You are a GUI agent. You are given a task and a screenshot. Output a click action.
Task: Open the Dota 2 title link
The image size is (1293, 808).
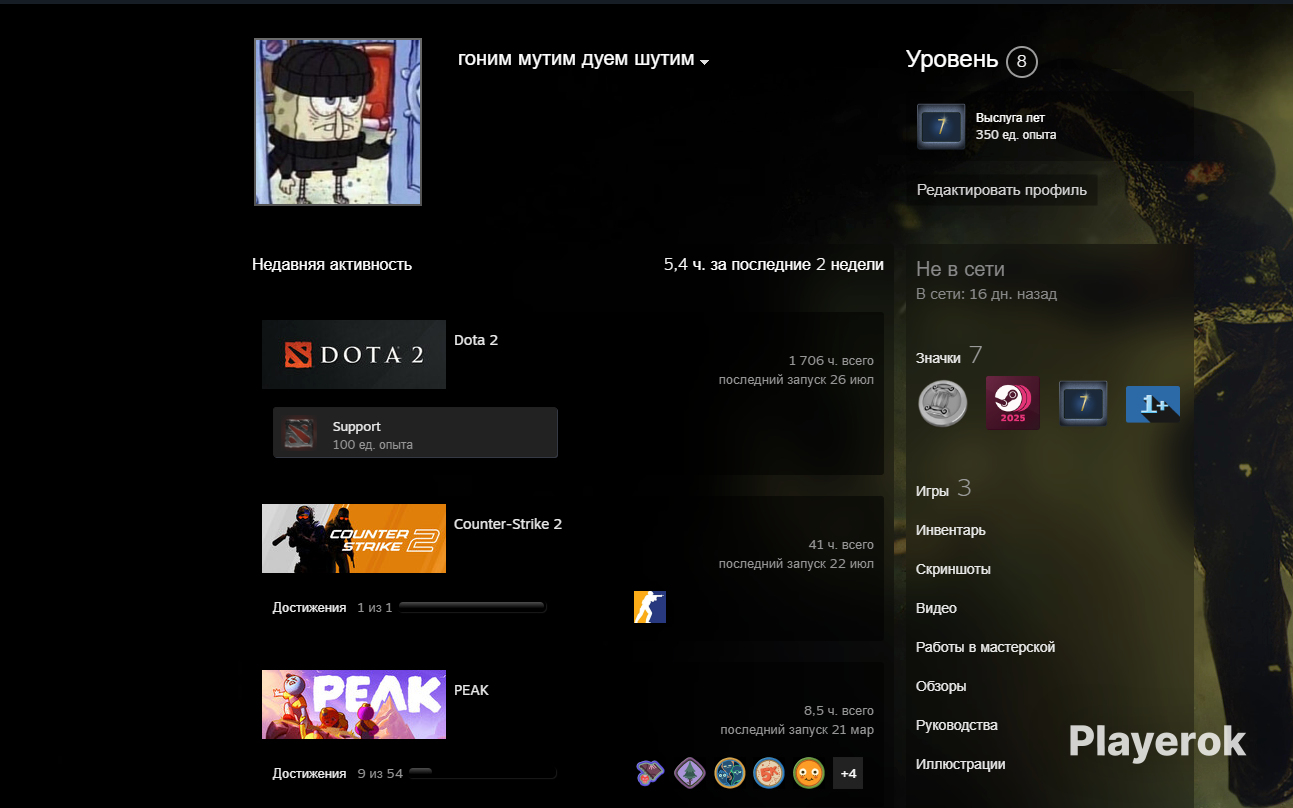476,340
